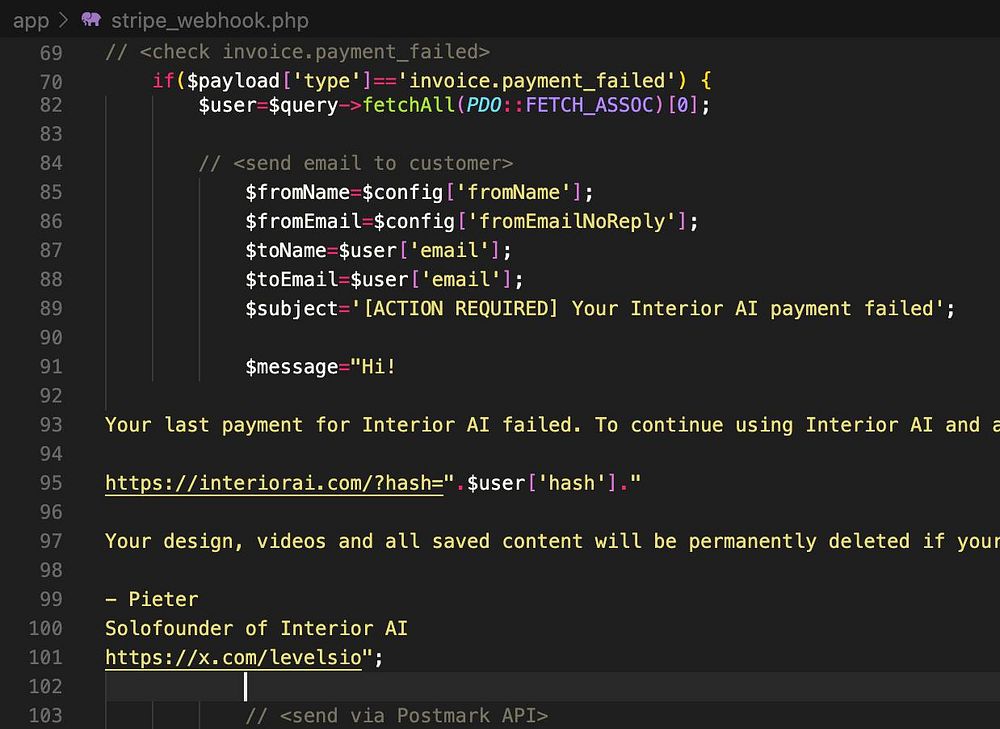This screenshot has height=729, width=1000.
Task: Click the $payload variable on line 70
Action: tap(233, 81)
